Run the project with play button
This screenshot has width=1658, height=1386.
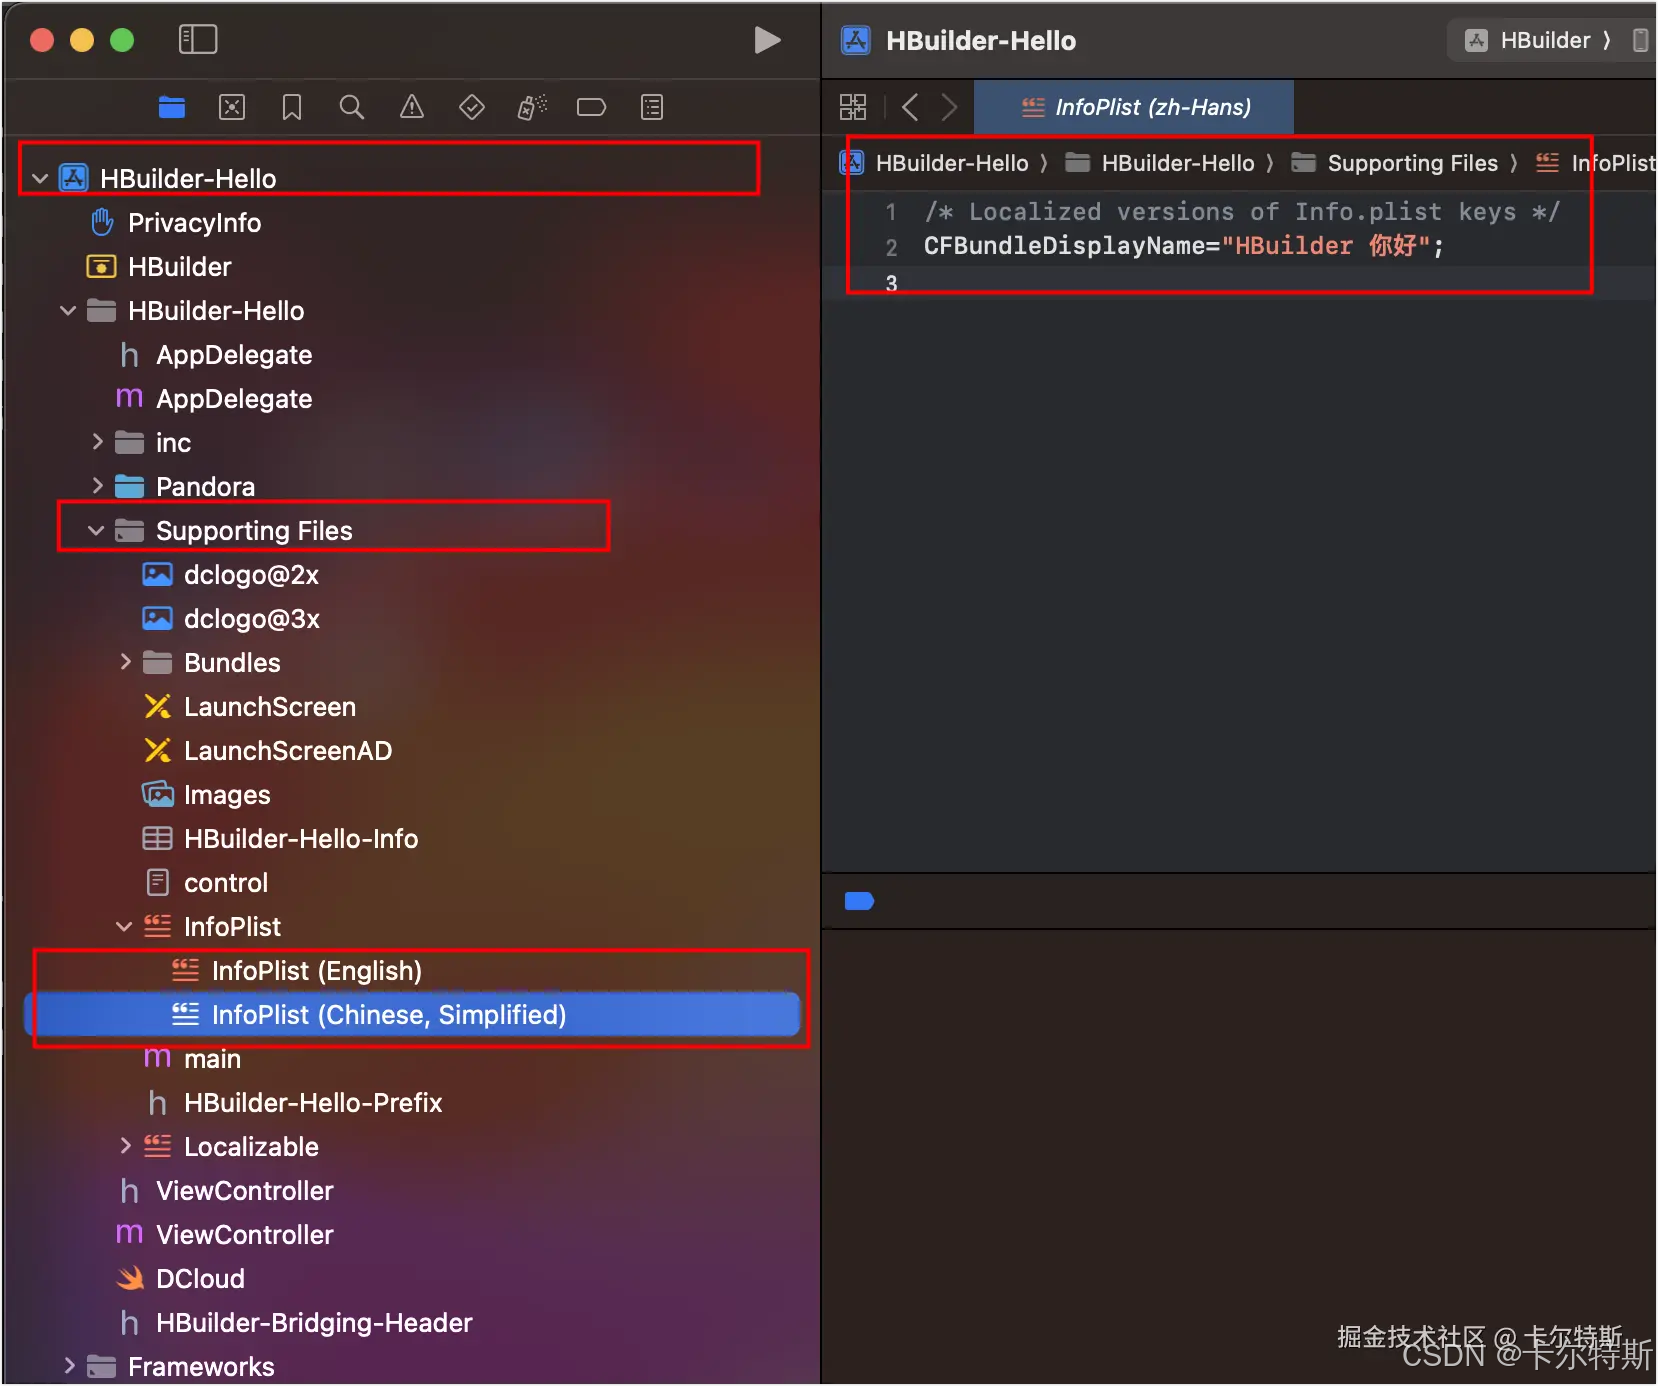point(767,40)
